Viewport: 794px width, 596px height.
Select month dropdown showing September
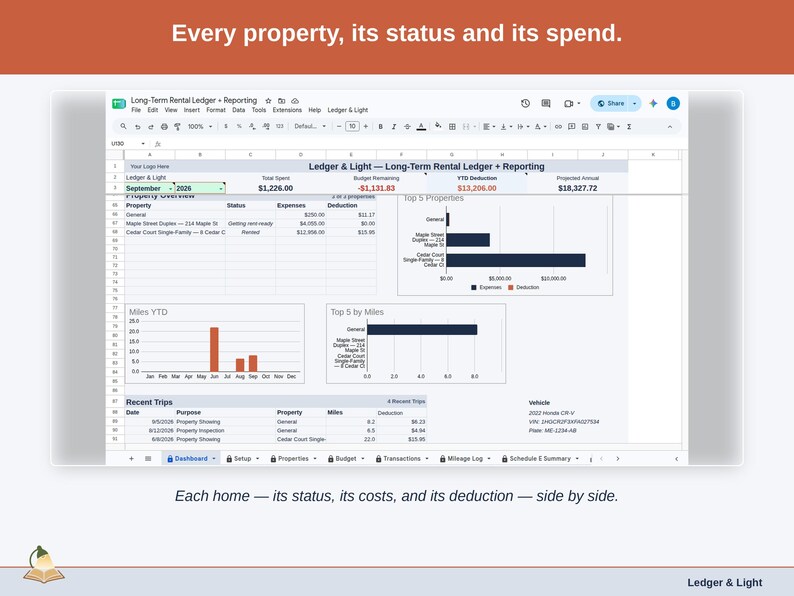click(x=149, y=188)
